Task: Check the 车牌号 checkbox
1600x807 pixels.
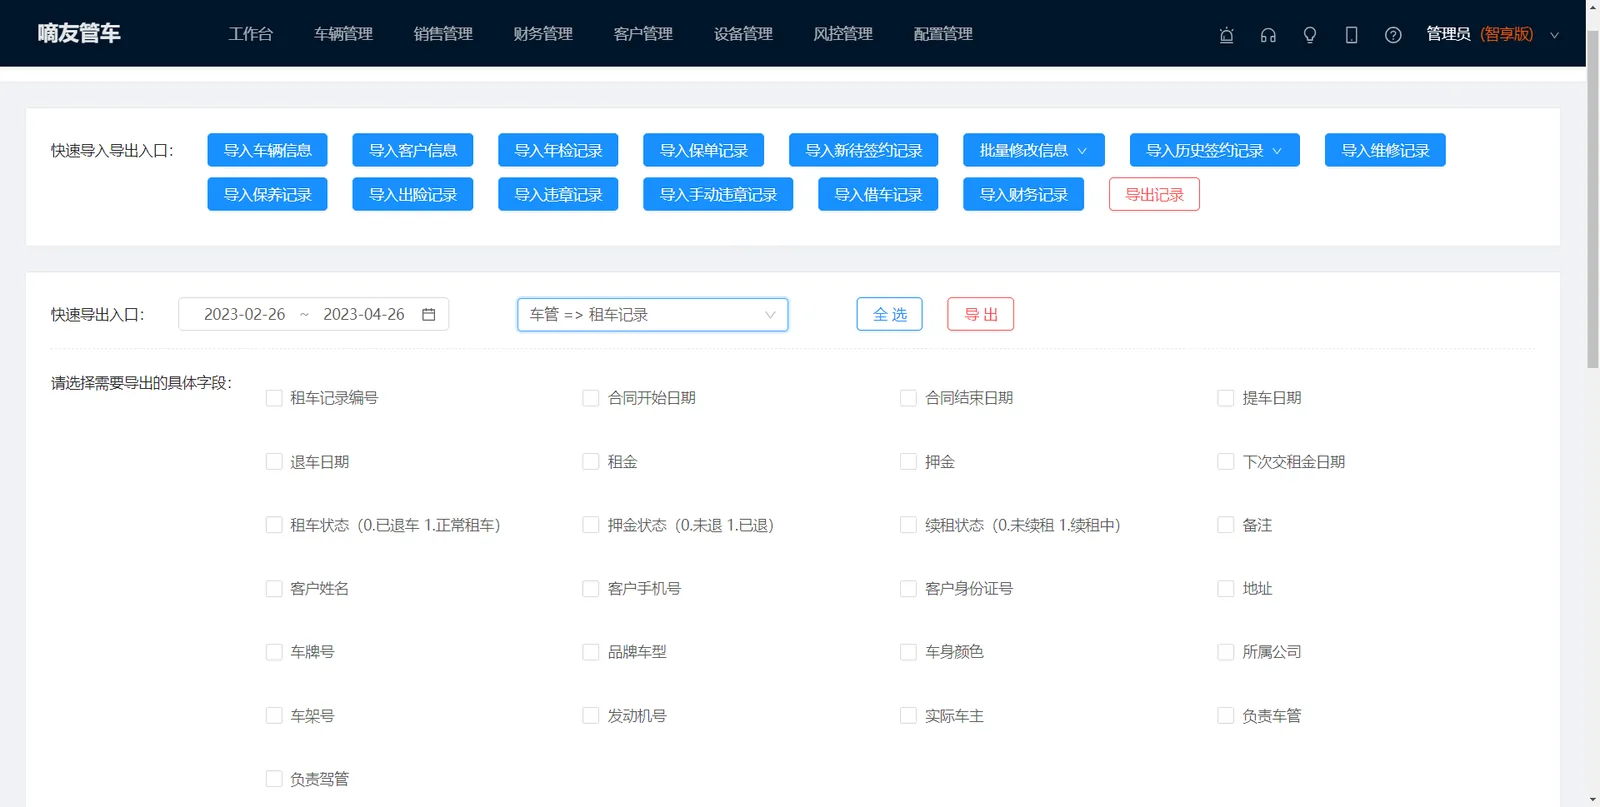Action: [274, 652]
